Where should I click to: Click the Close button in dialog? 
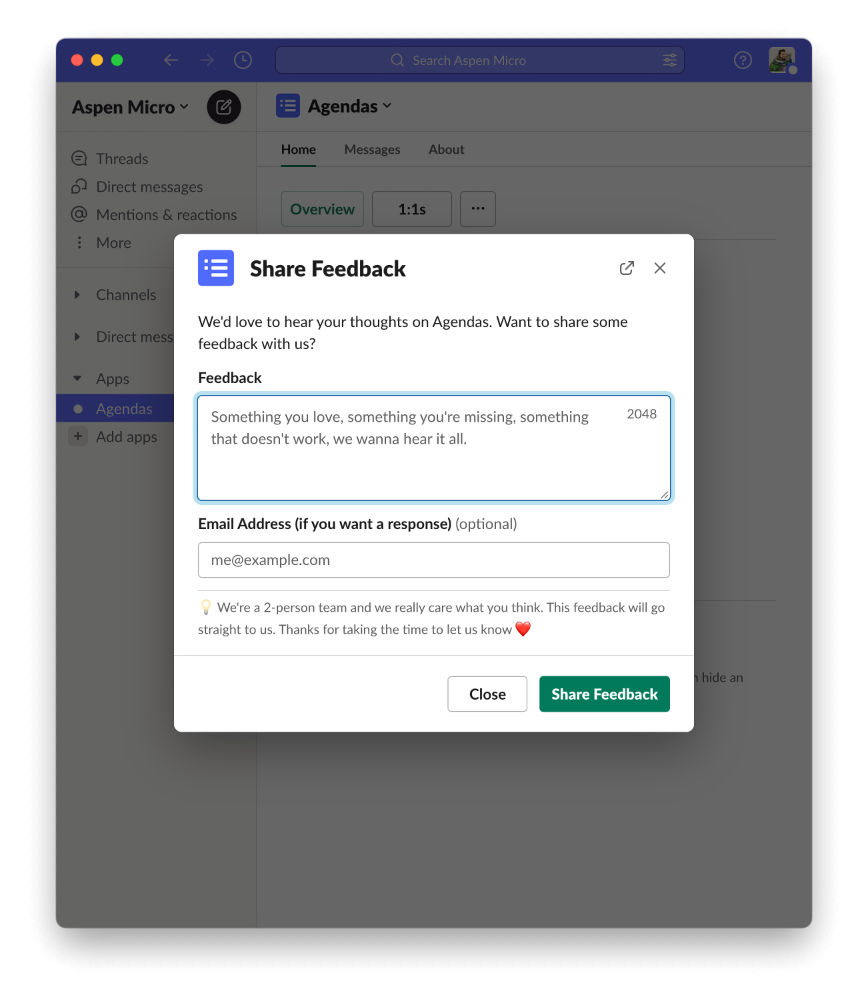pos(487,694)
